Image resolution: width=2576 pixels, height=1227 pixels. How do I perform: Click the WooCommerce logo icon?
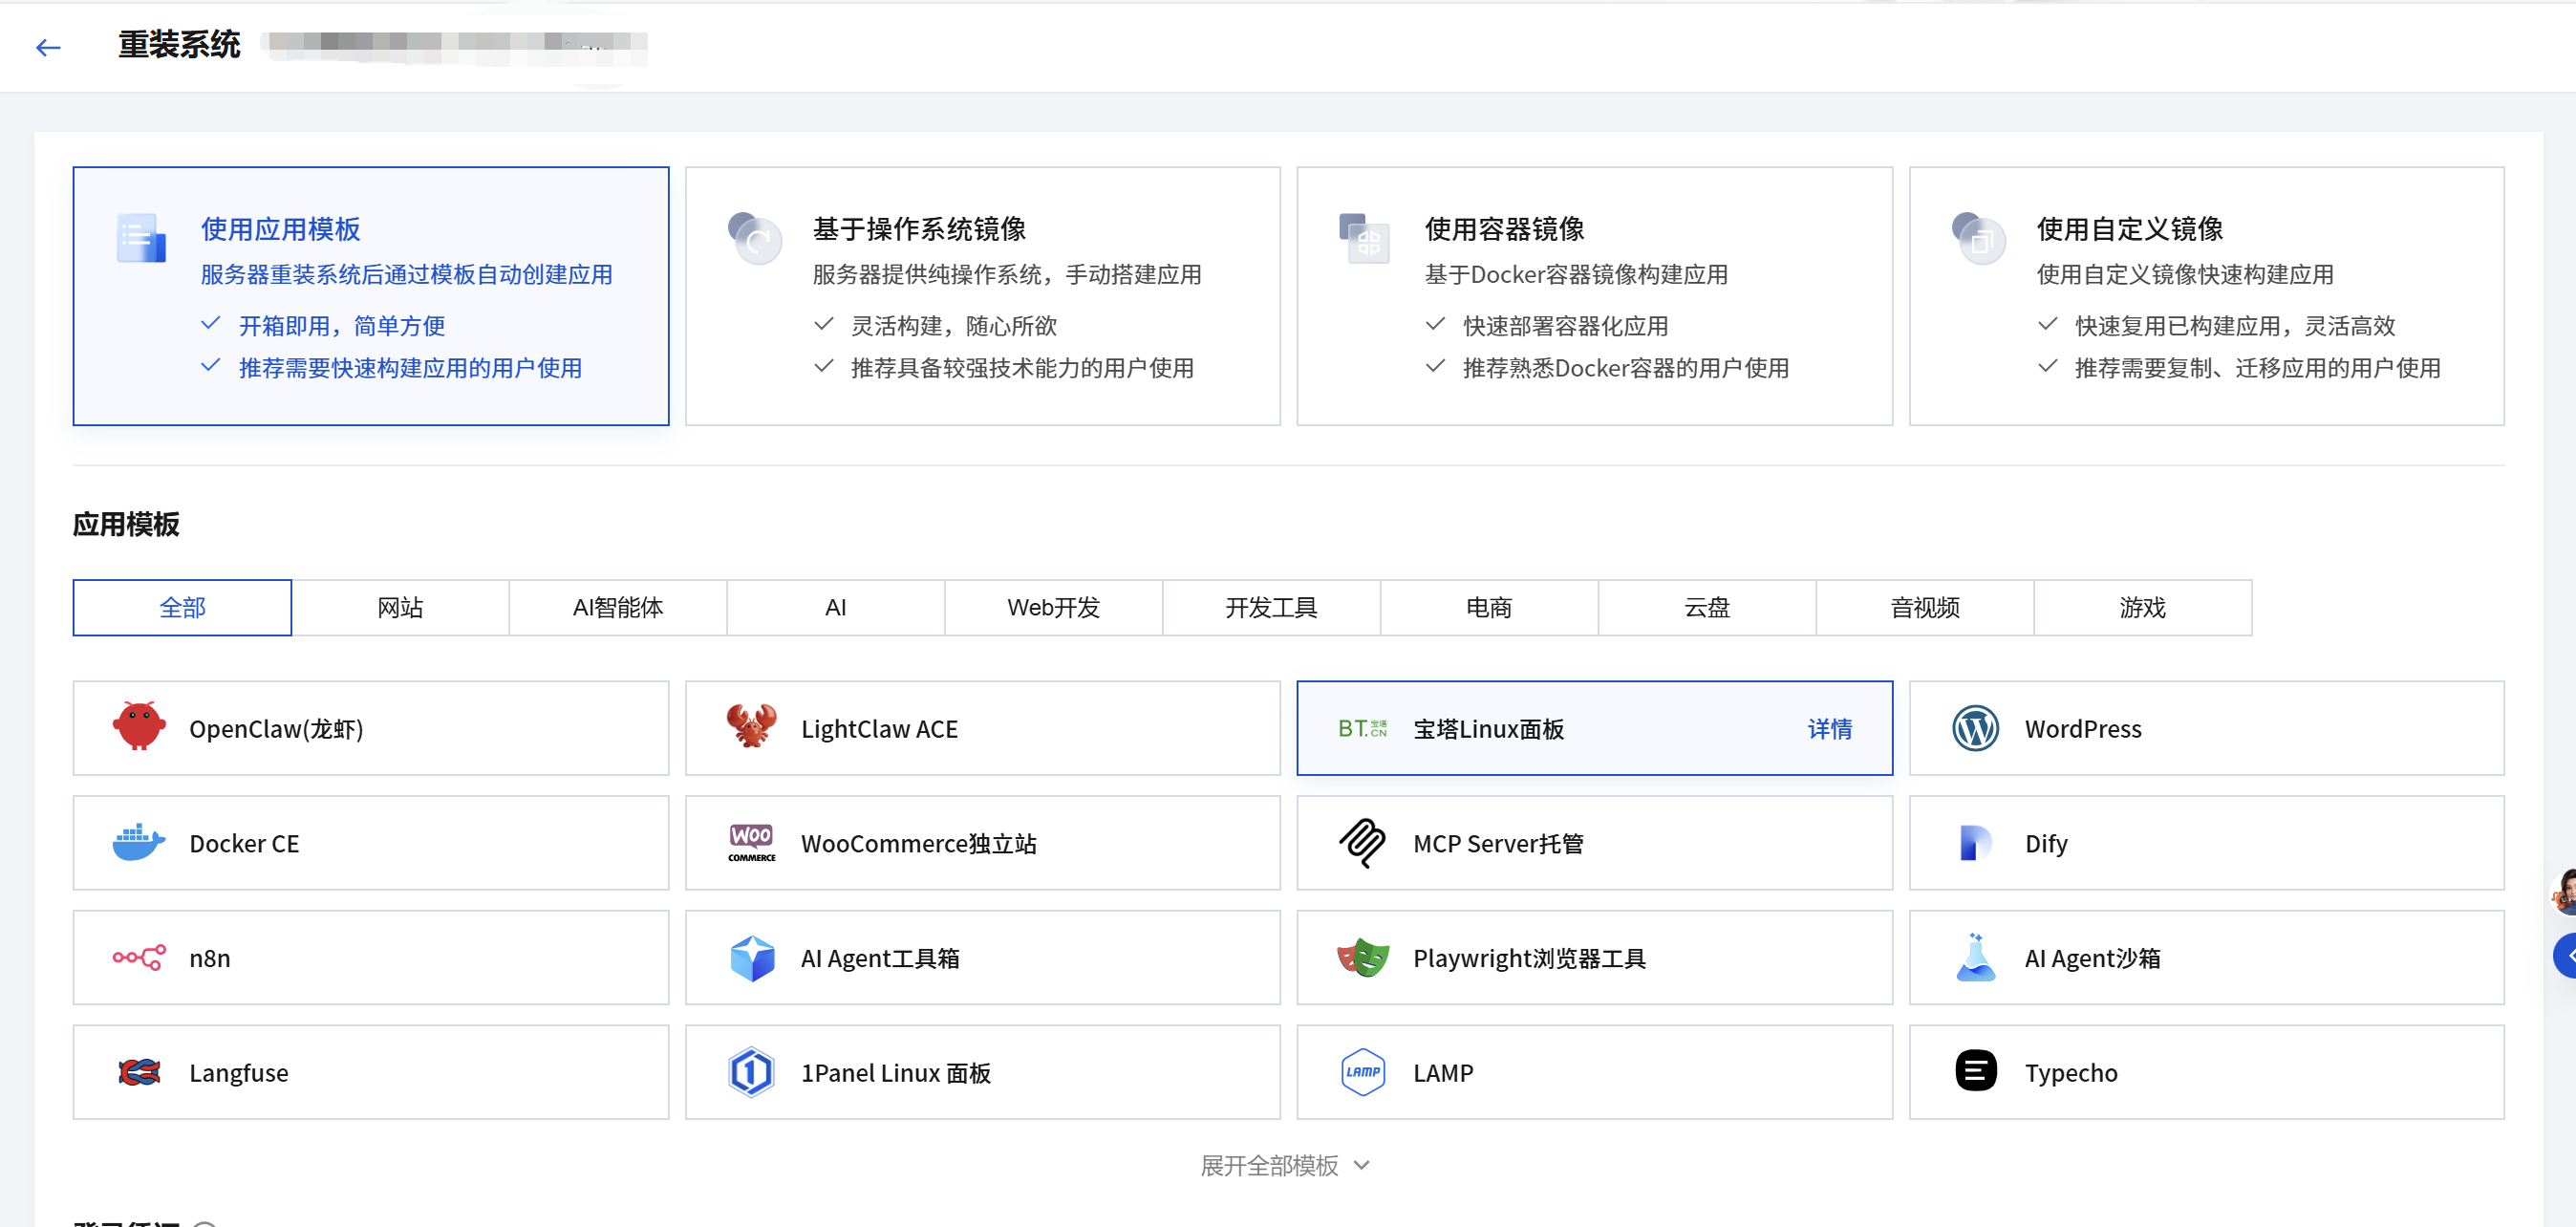751,842
